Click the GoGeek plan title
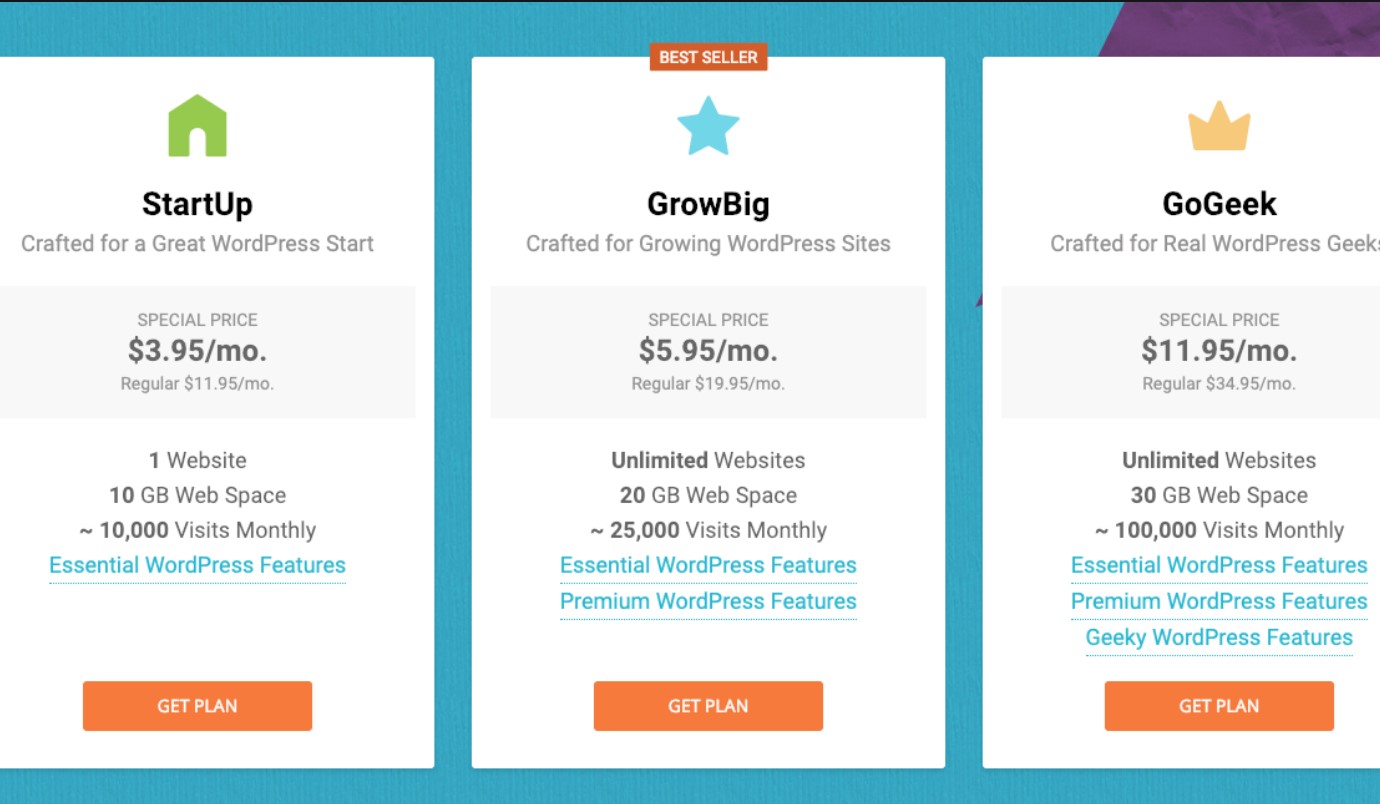This screenshot has width=1380, height=804. click(1219, 204)
